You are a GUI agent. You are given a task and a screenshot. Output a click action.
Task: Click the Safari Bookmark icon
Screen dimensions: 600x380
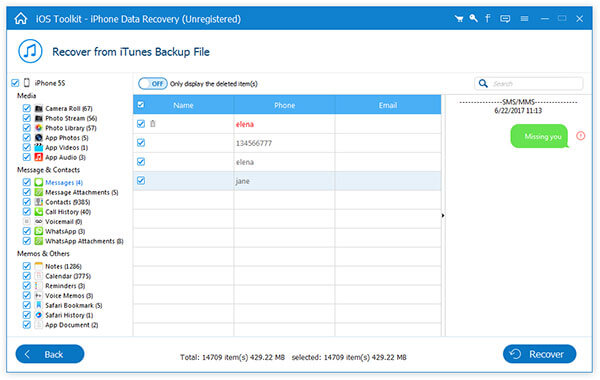(39, 305)
